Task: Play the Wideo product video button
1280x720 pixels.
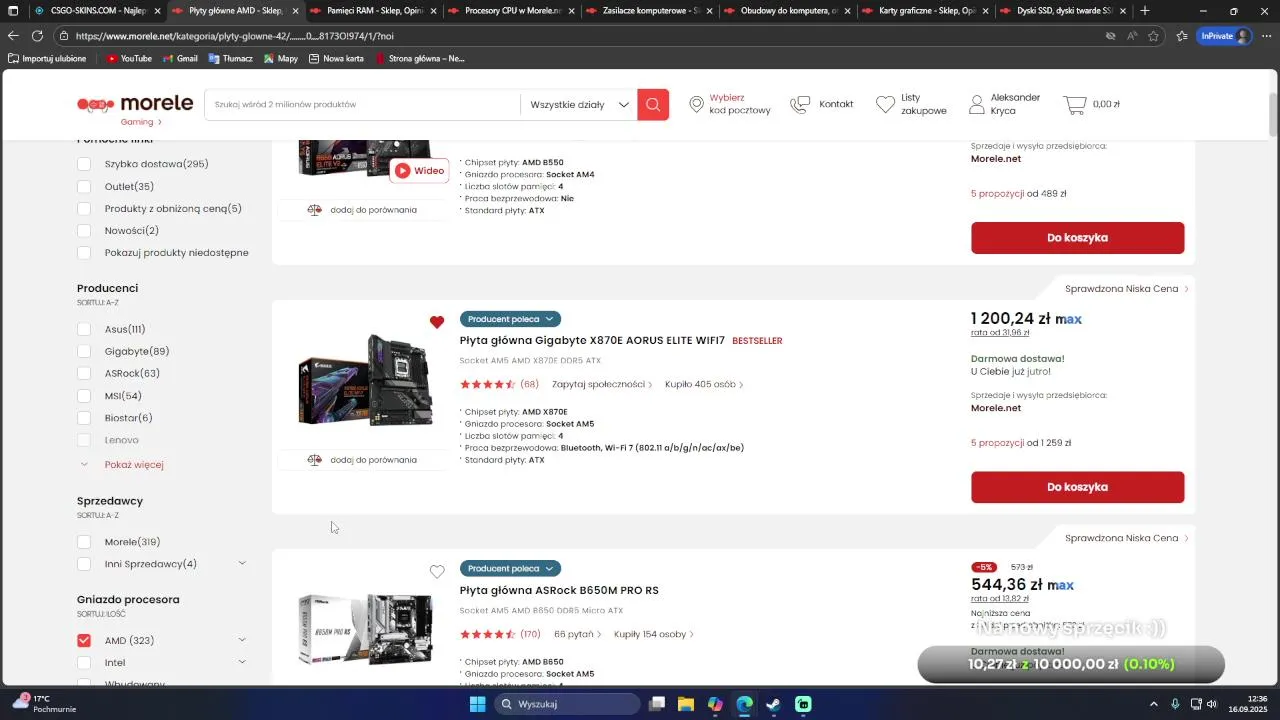Action: click(419, 170)
